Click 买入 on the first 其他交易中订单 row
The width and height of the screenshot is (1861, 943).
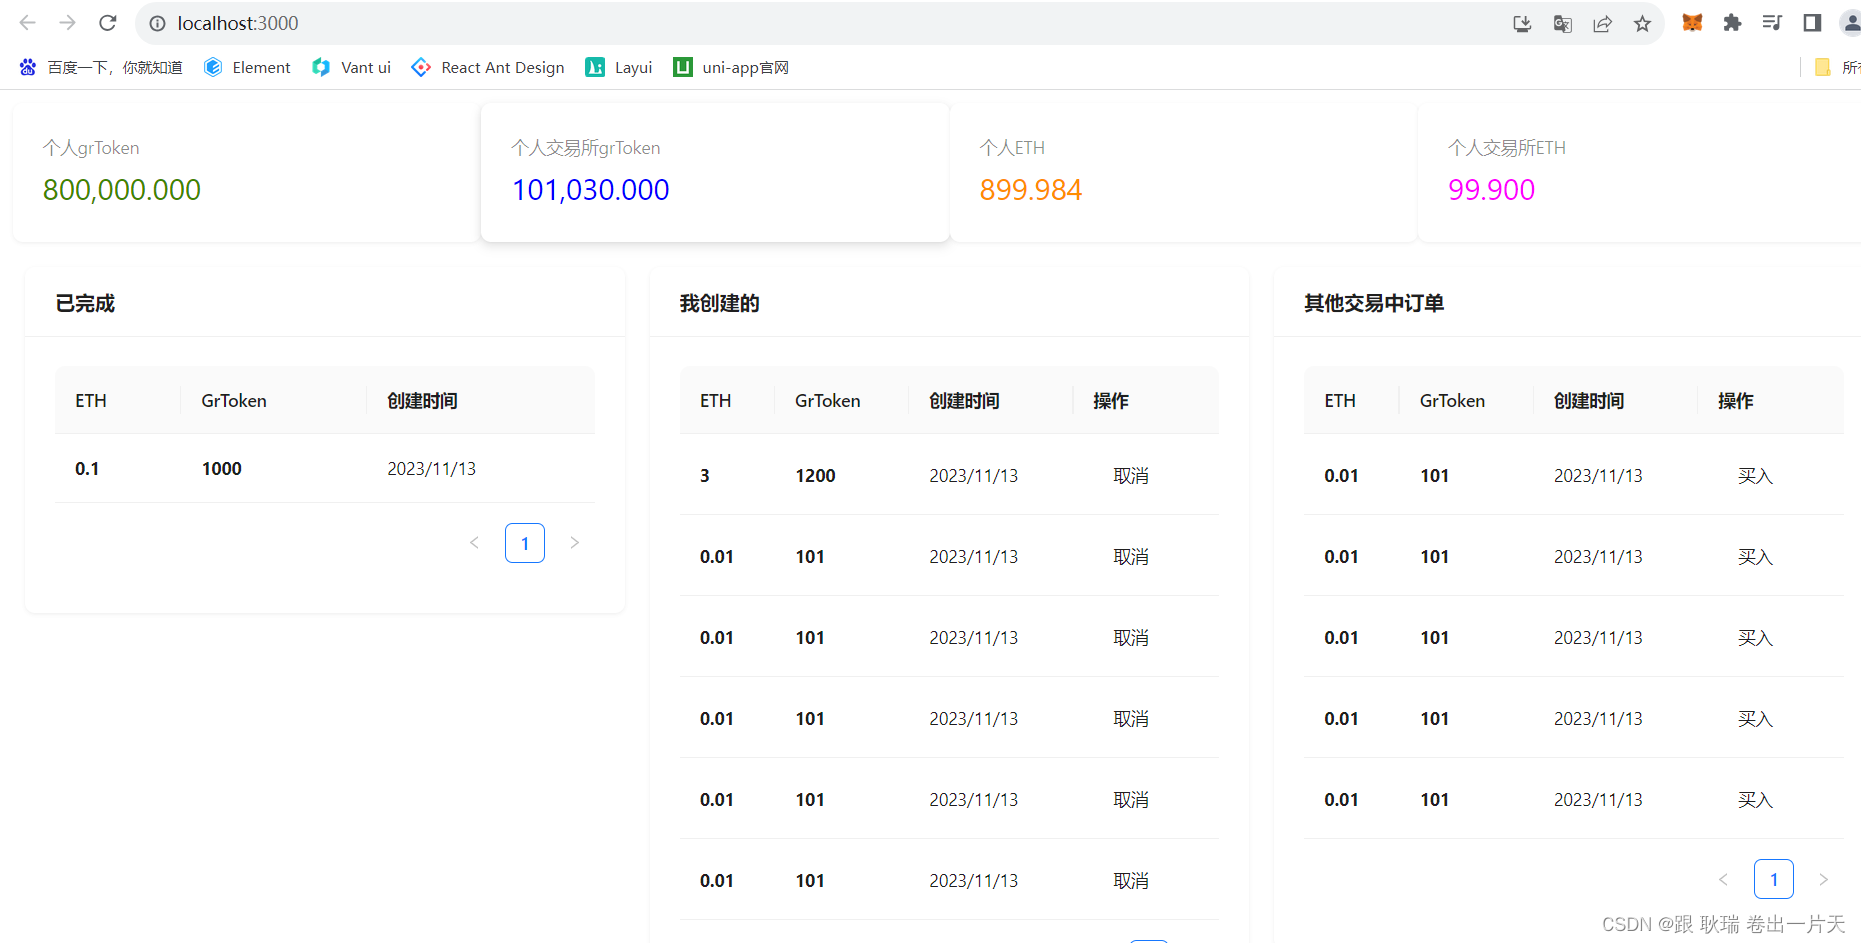point(1755,475)
